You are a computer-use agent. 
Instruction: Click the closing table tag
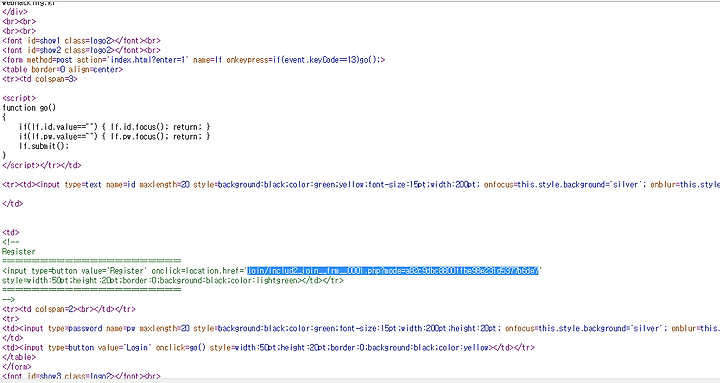(19, 357)
